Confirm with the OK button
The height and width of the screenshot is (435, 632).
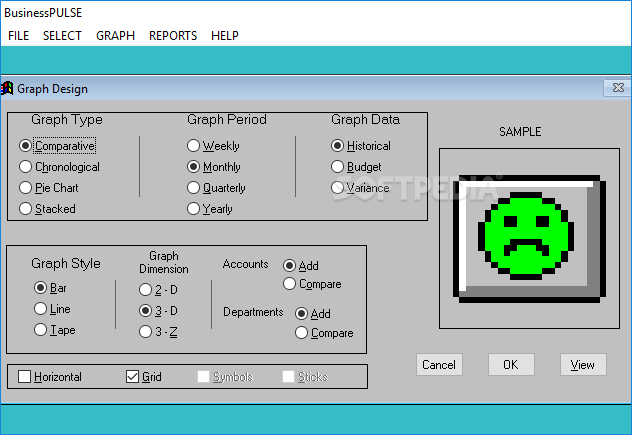[511, 364]
